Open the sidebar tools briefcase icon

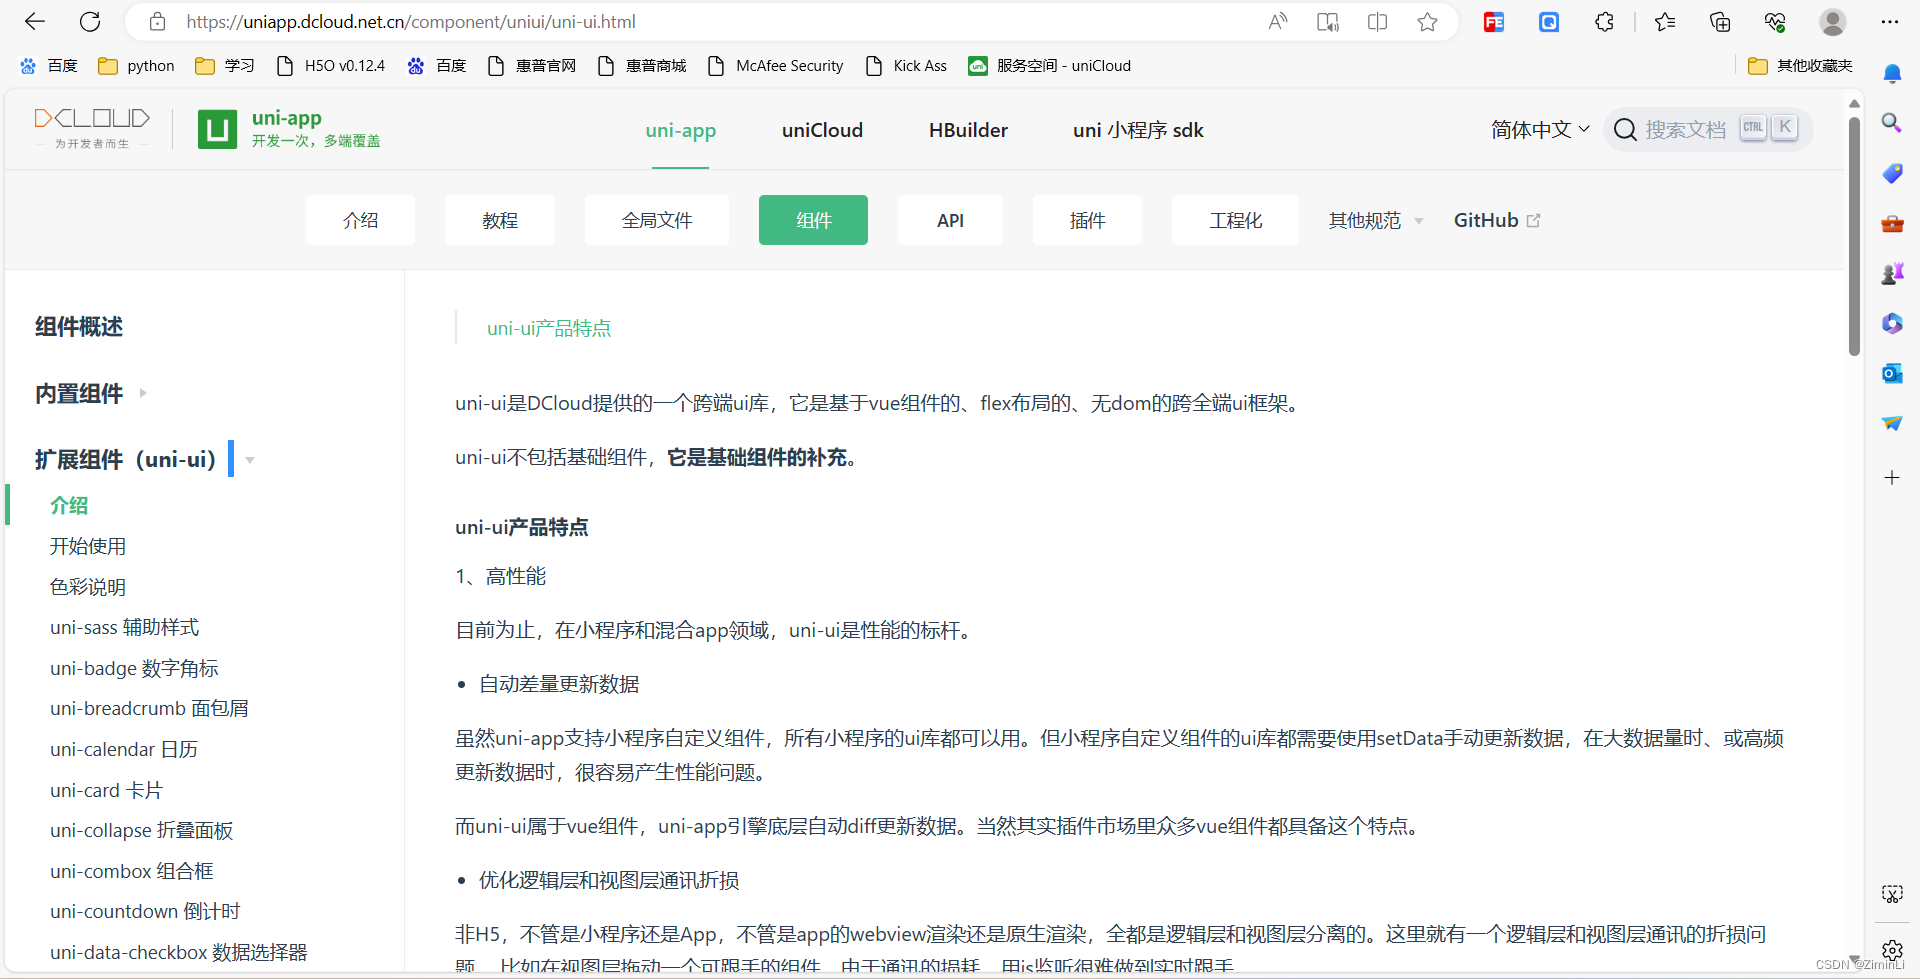(x=1892, y=223)
